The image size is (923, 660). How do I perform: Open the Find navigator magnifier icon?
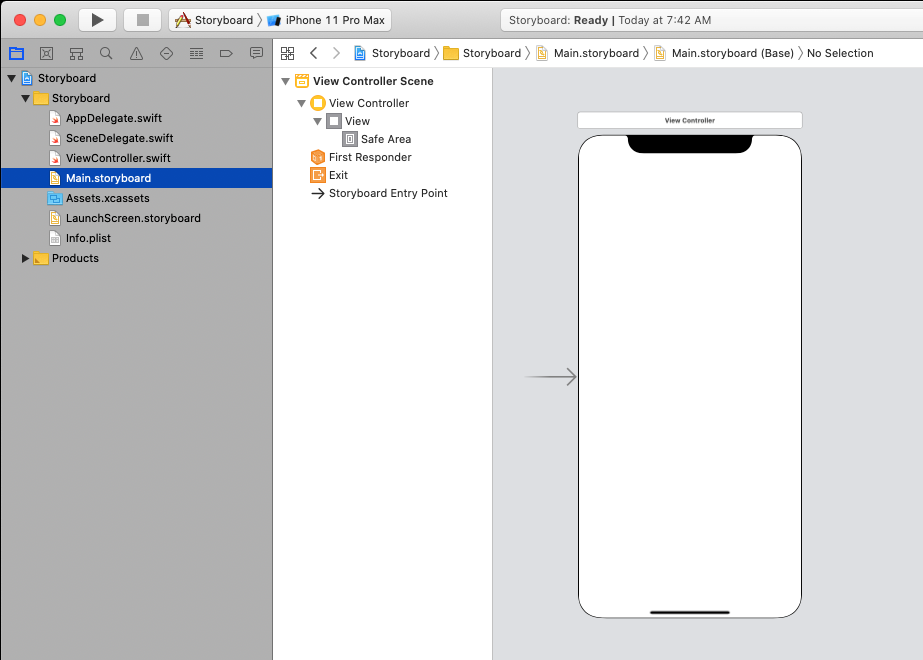point(106,53)
